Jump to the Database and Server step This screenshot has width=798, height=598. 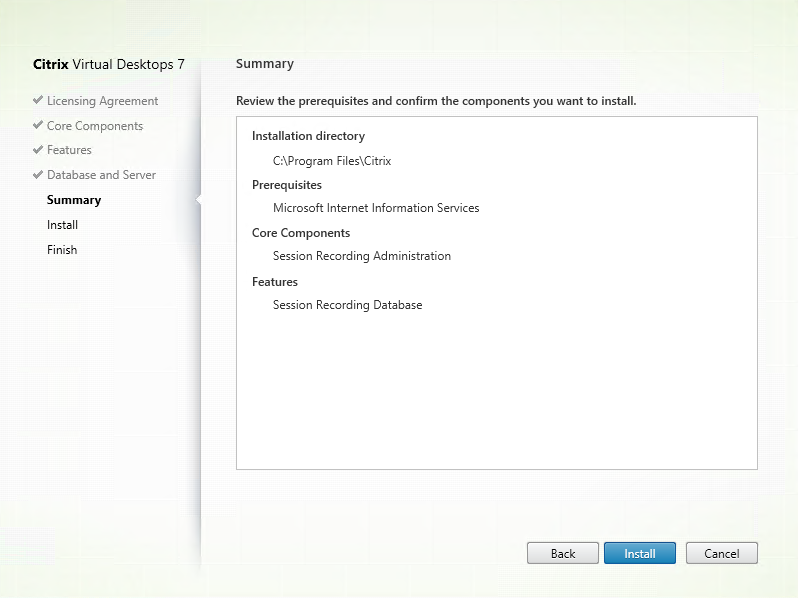pos(101,175)
